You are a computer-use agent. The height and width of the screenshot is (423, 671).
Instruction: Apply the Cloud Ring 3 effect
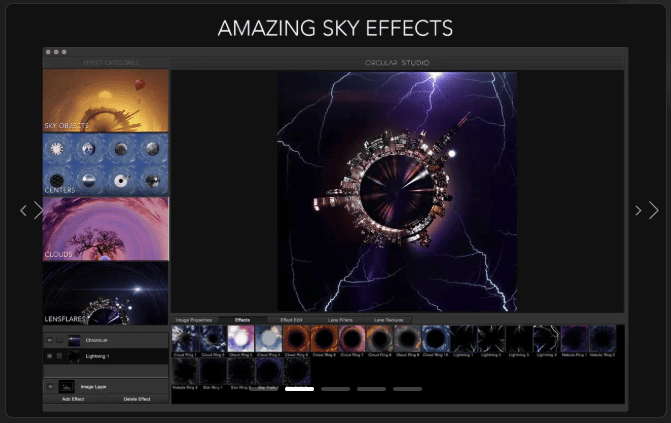(241, 339)
